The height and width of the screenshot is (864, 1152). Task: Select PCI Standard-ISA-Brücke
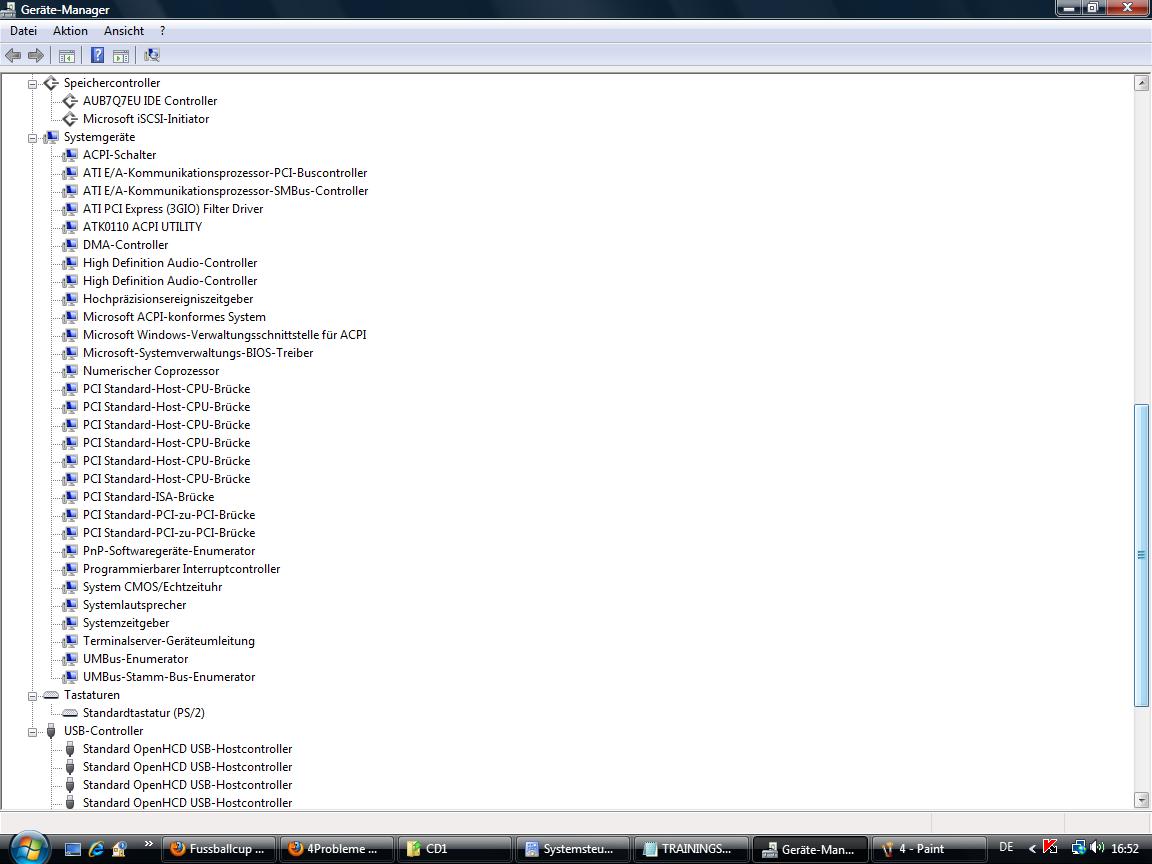(x=148, y=497)
